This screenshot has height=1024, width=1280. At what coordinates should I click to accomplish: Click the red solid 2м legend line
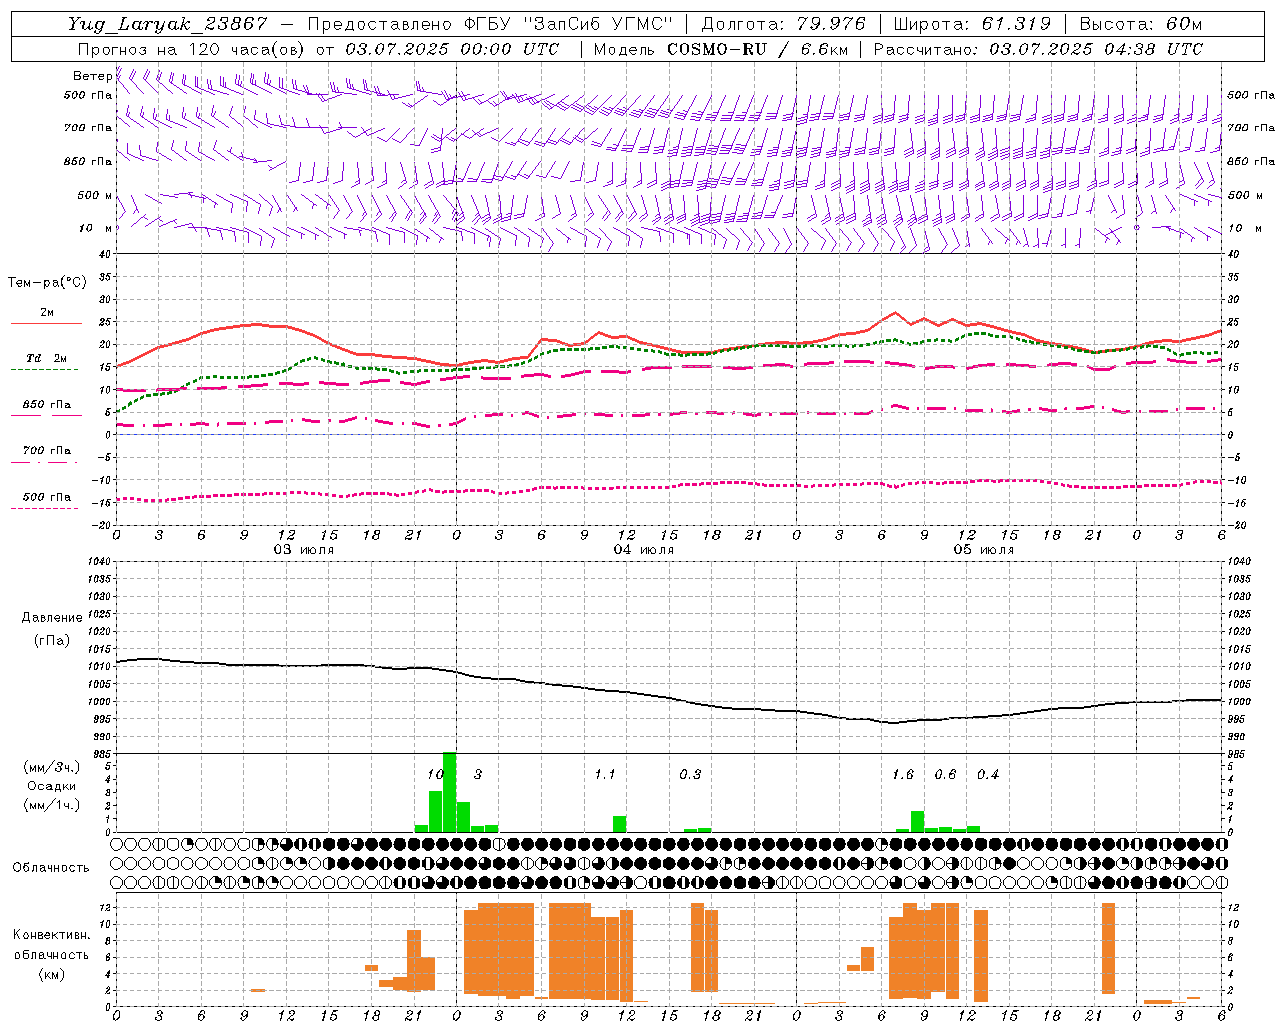pyautogui.click(x=46, y=324)
